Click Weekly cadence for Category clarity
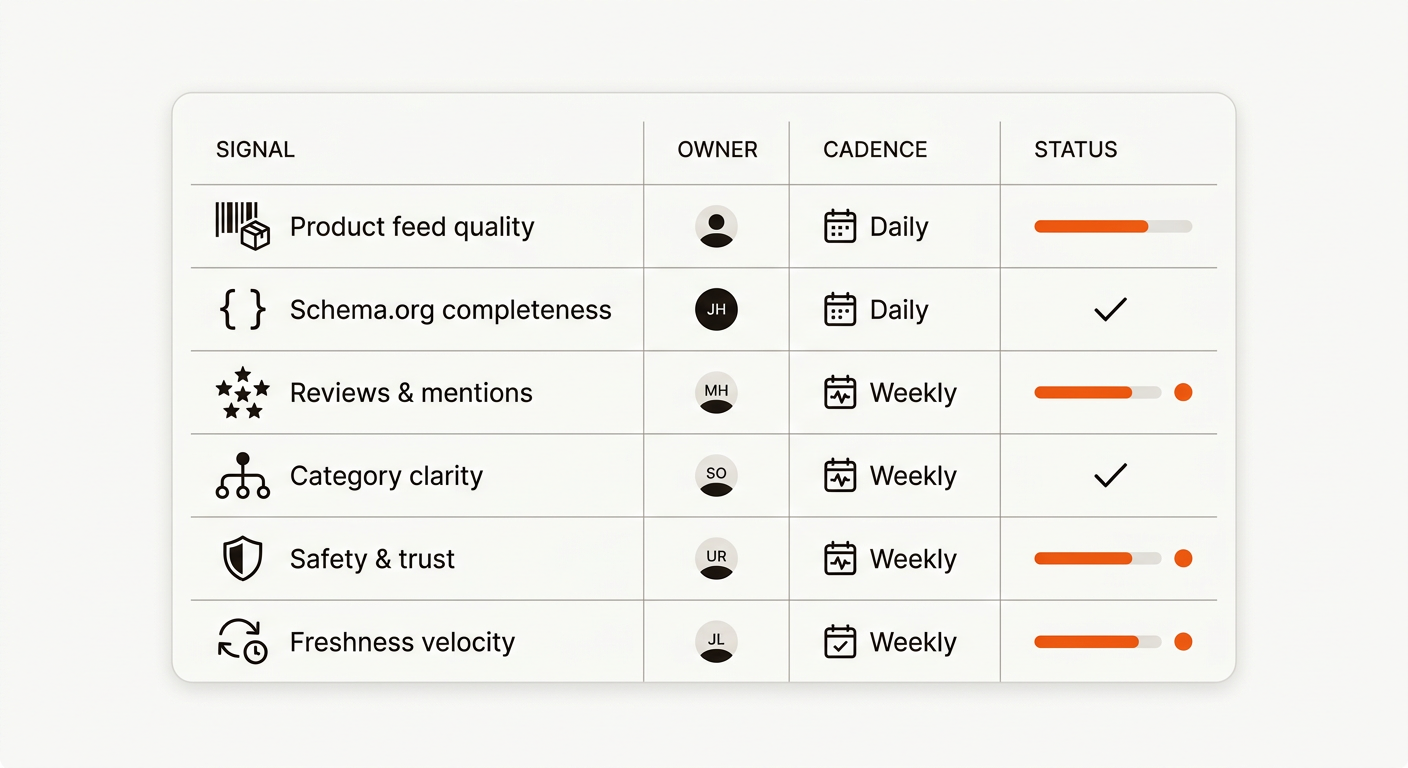The image size is (1408, 768). pos(913,476)
